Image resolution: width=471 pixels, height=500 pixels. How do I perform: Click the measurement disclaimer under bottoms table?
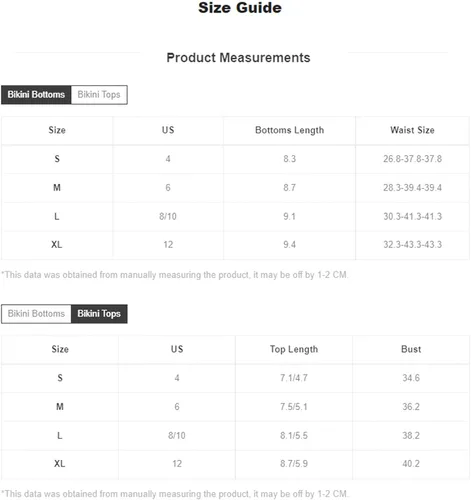tap(175, 275)
